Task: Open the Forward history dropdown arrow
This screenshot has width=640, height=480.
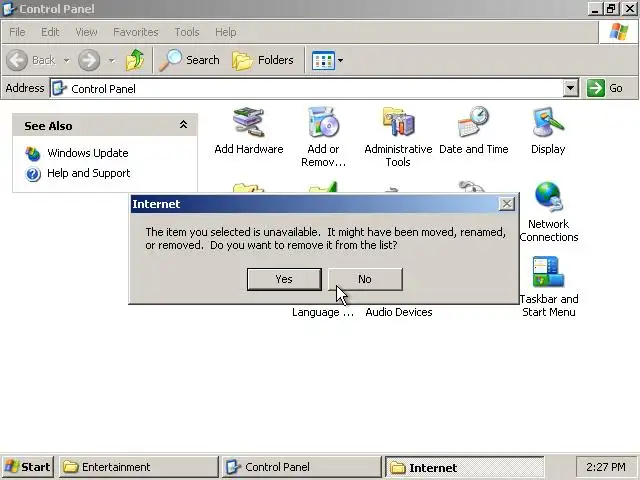Action: pos(111,61)
